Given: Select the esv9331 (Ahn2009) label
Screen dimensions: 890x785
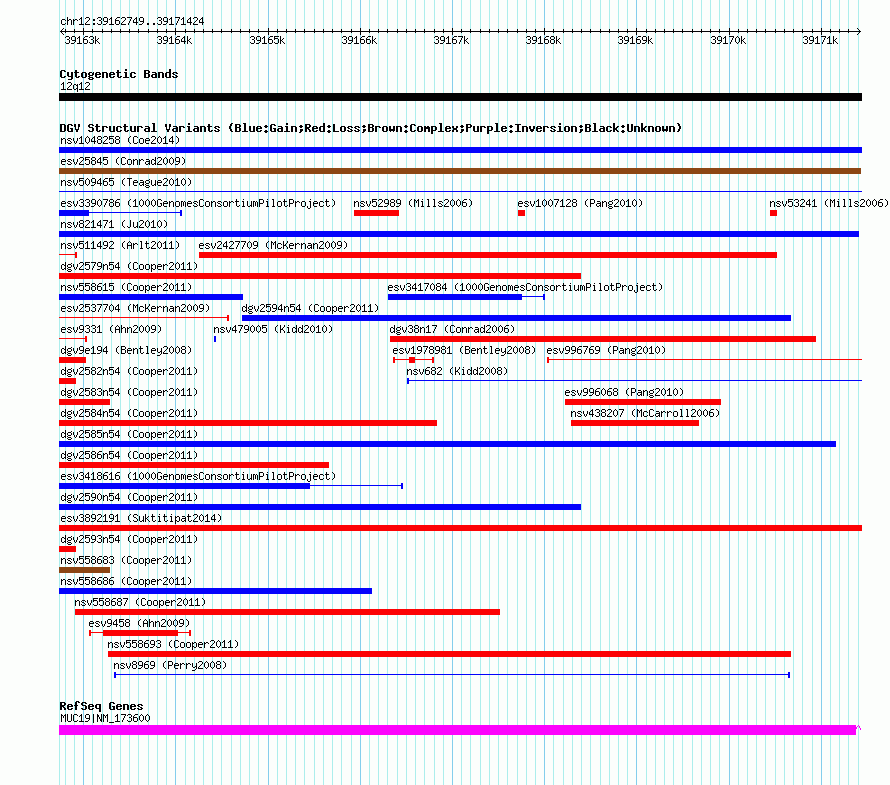Looking at the screenshot, I should click(x=111, y=329).
